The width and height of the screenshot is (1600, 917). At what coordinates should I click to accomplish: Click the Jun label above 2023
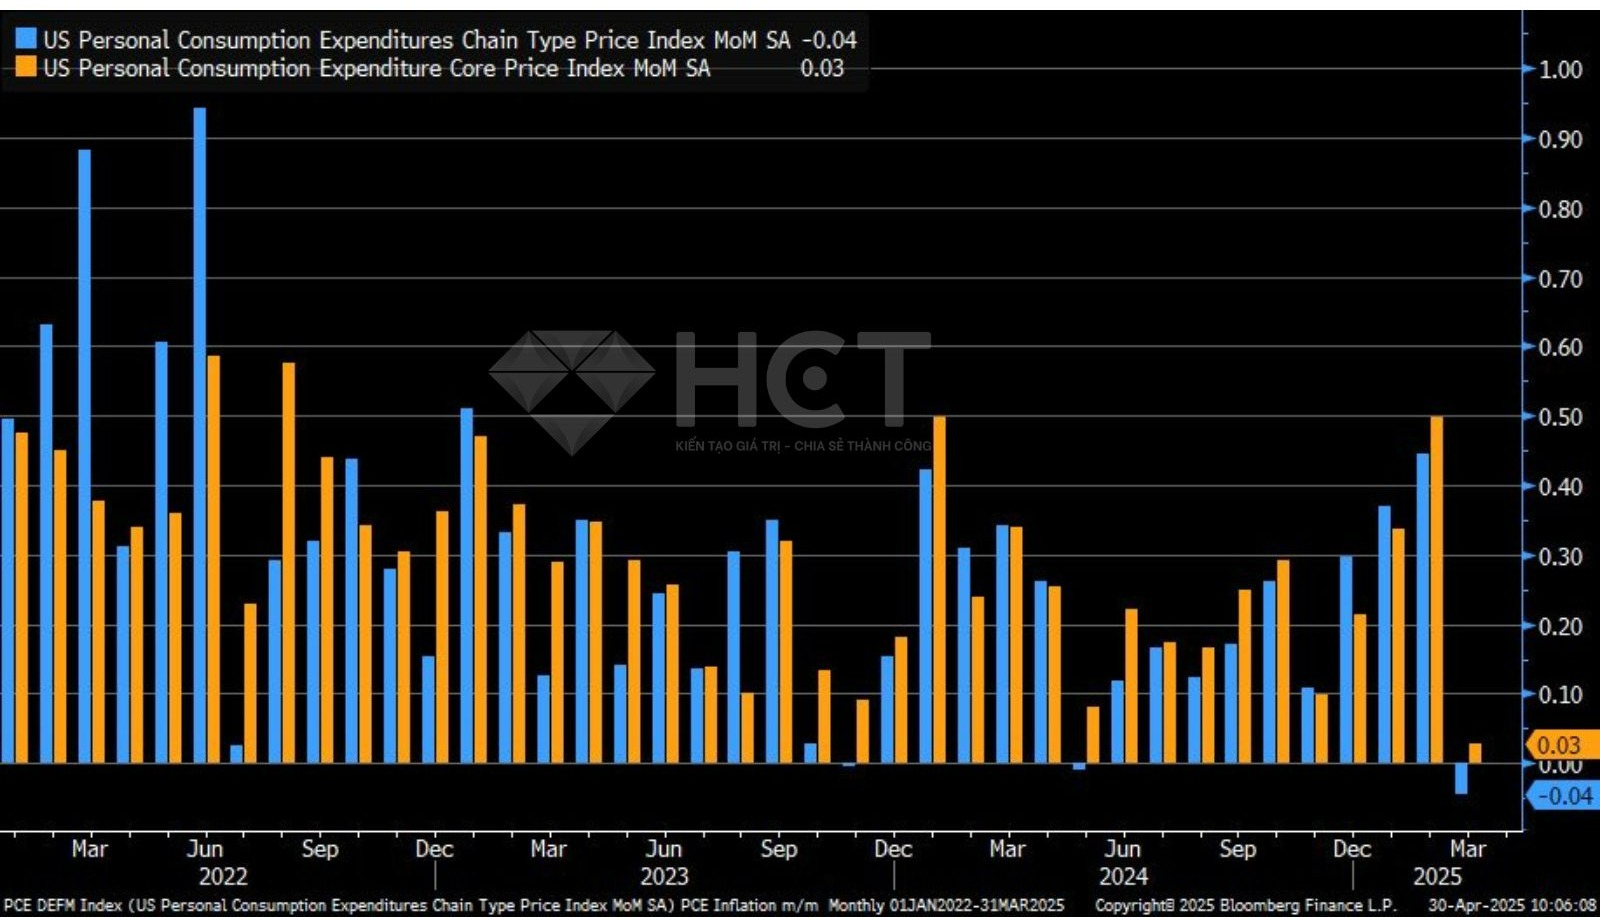[664, 849]
